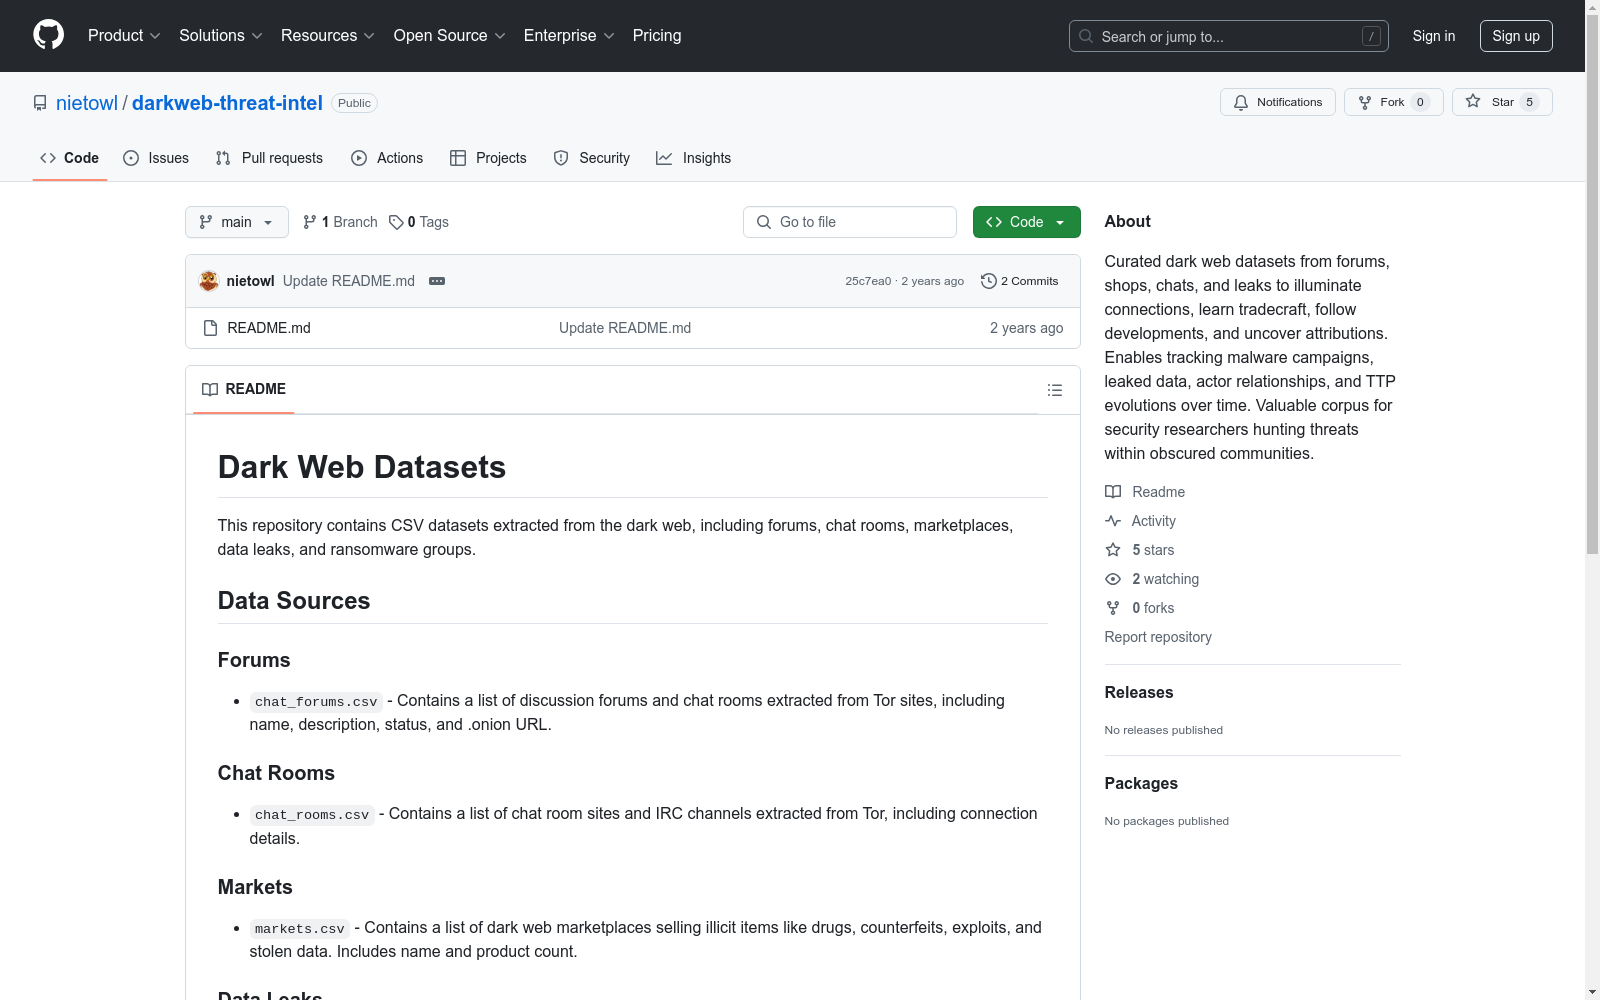
Task: Go to the Actions tab
Action: click(387, 158)
